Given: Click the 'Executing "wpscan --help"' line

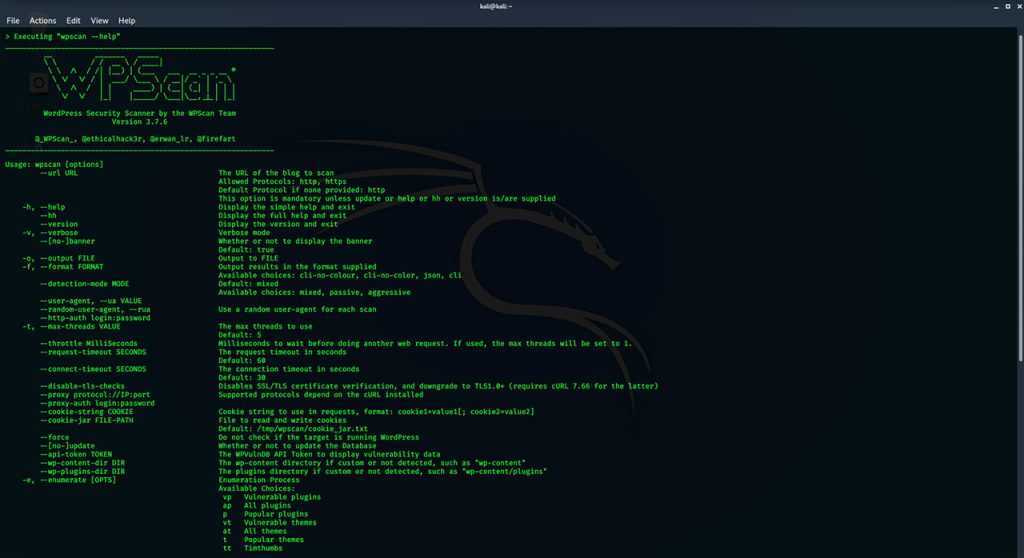Looking at the screenshot, I should 63,37.
